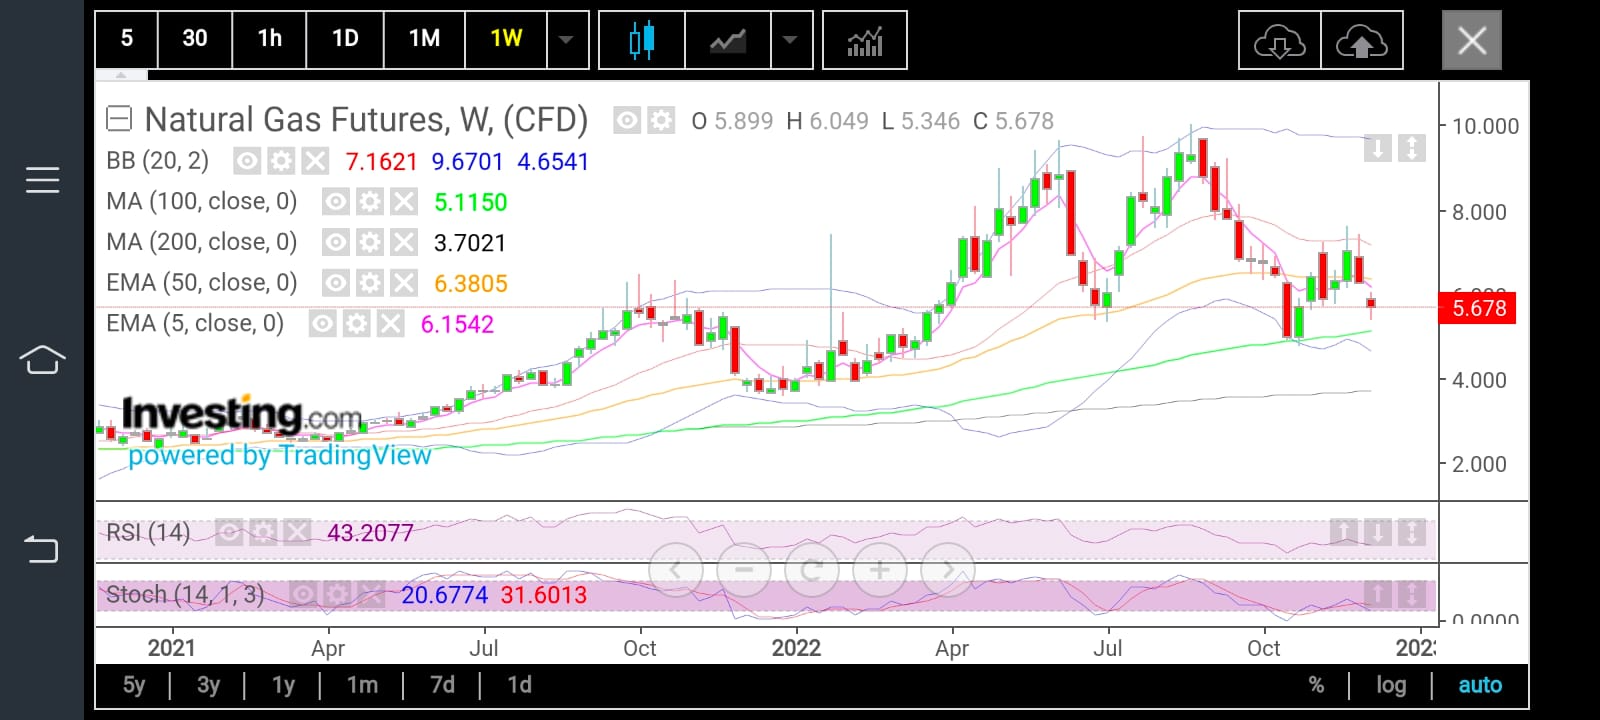Zoom out chart with minus button
Viewport: 1600px width, 720px height.
pos(744,570)
